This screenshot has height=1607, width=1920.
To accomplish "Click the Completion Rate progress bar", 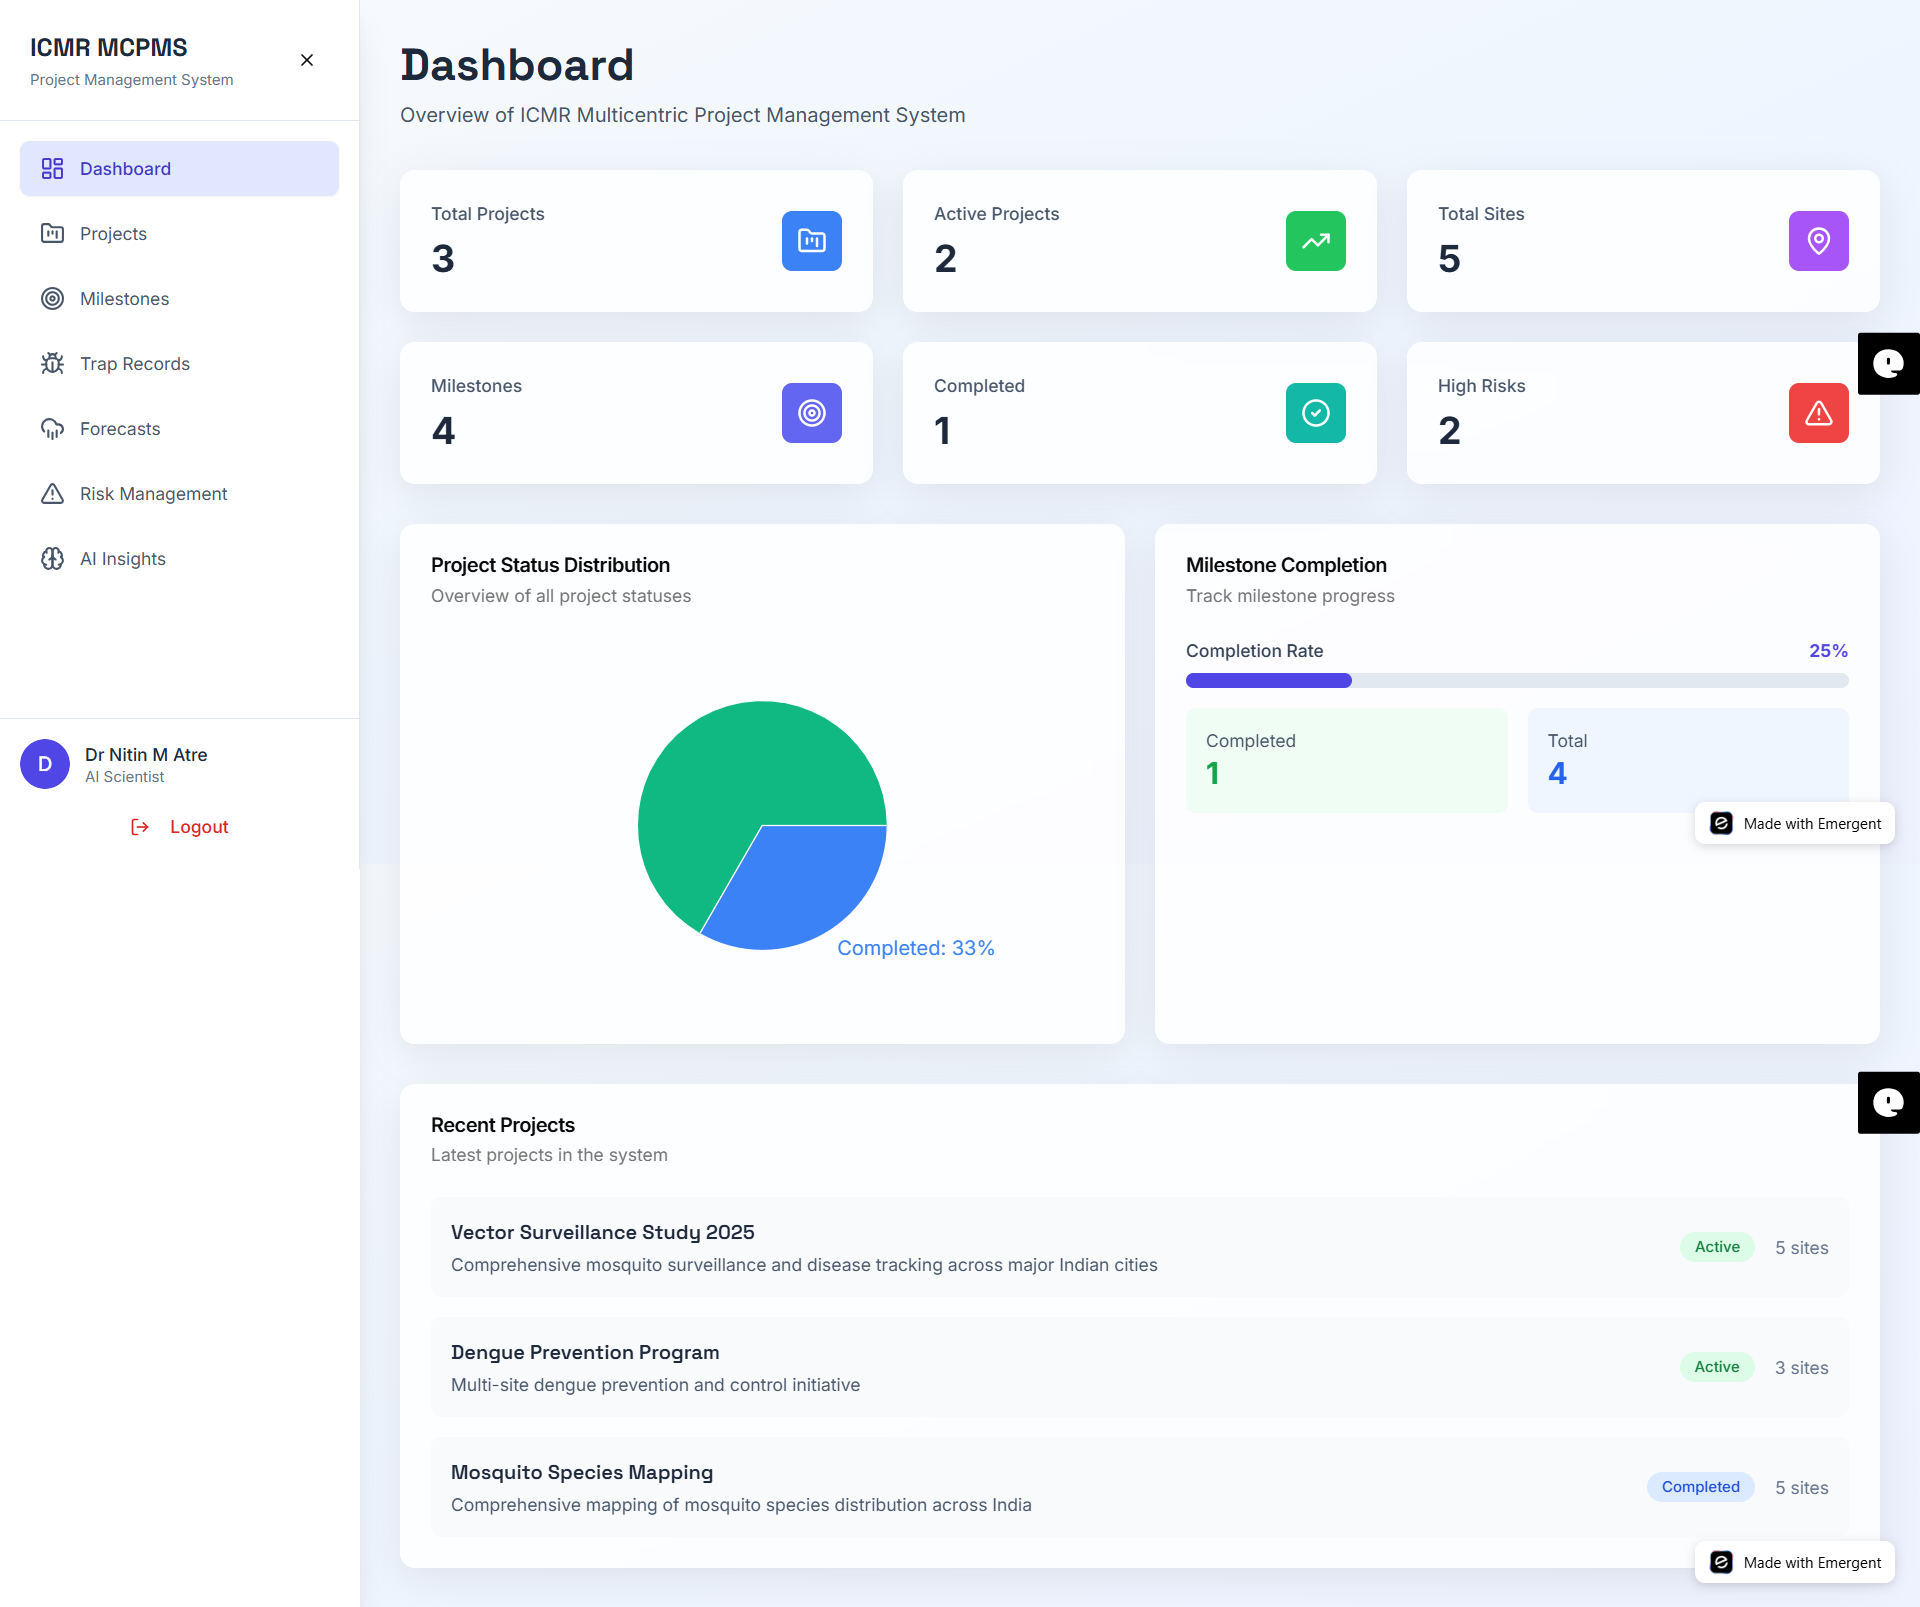I will 1516,680.
